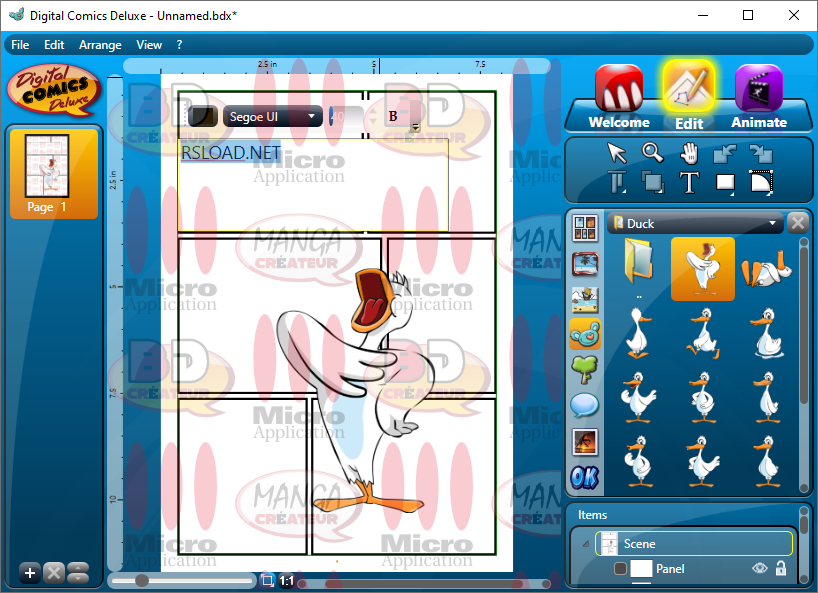Click the page reorder up/down button

78,573
